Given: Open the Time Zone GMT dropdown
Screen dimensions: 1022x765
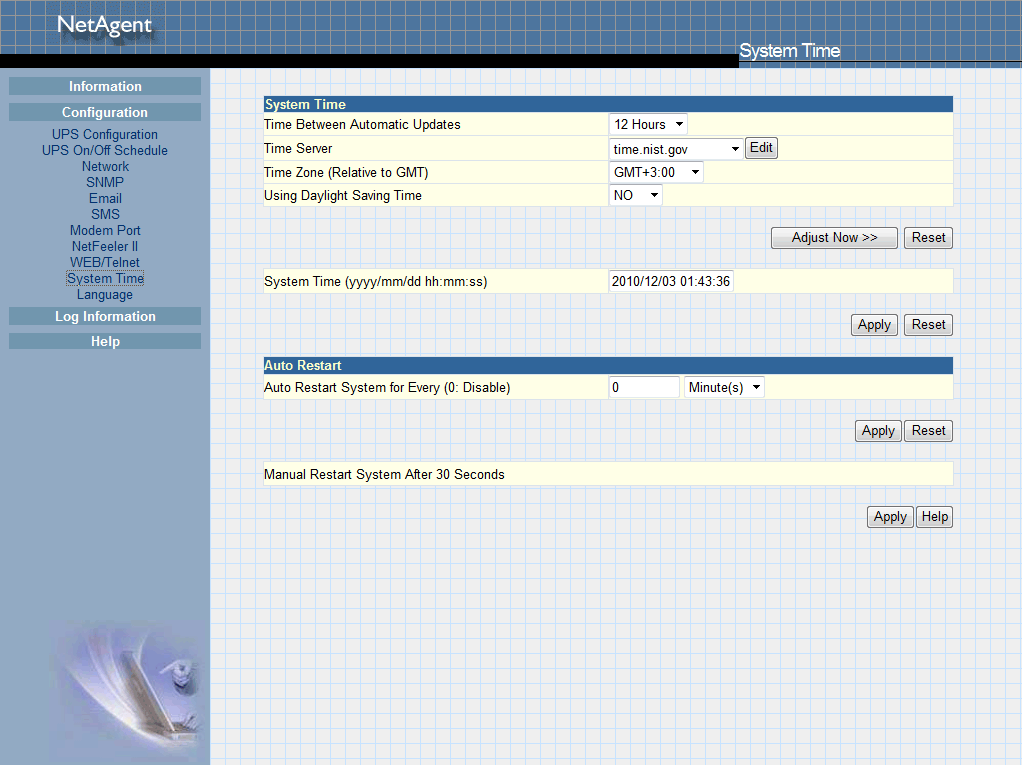Looking at the screenshot, I should coord(656,173).
